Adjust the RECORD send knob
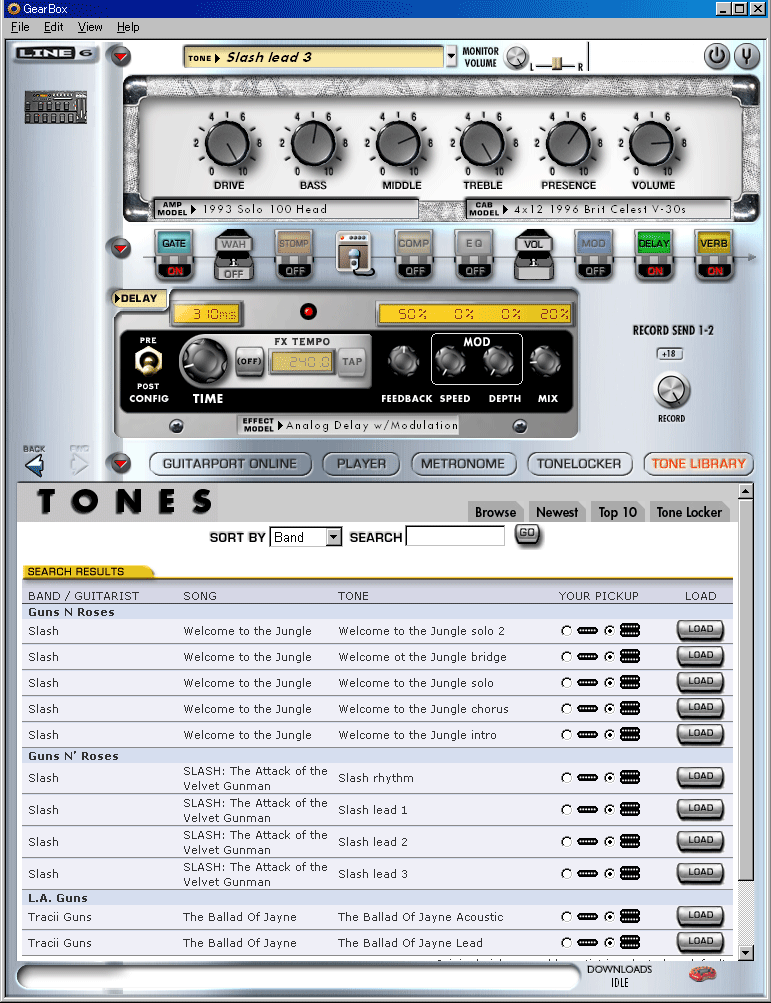The width and height of the screenshot is (771, 1003). tap(672, 390)
